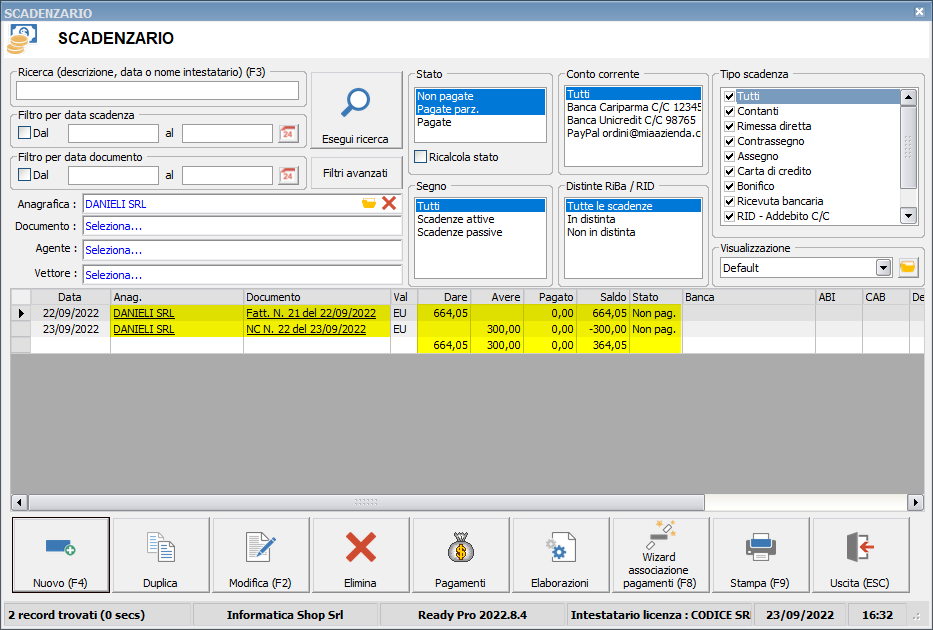Click Stampa (F9) printer button
Image resolution: width=933 pixels, height=630 pixels.
point(760,554)
